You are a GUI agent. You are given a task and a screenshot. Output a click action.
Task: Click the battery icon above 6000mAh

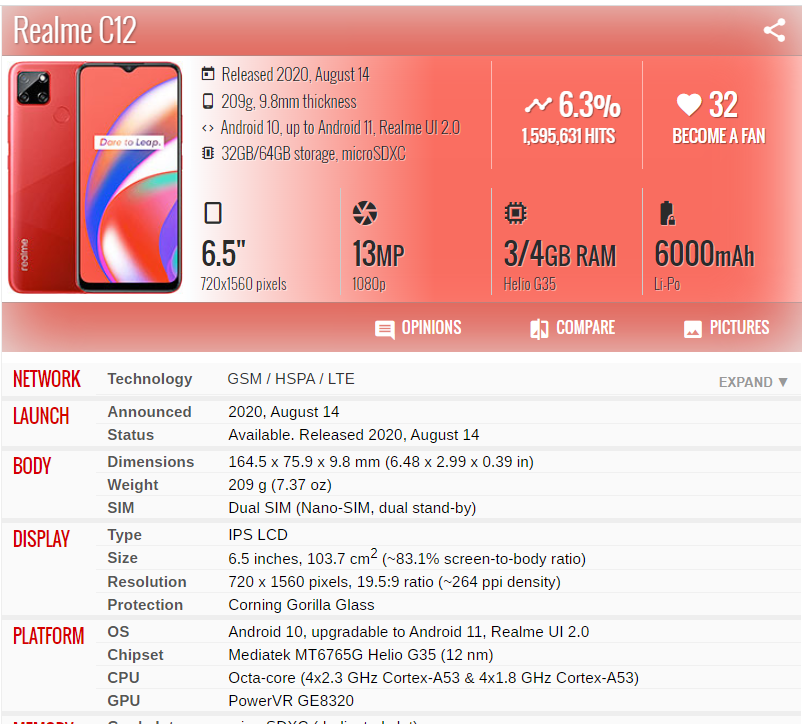[x=667, y=213]
